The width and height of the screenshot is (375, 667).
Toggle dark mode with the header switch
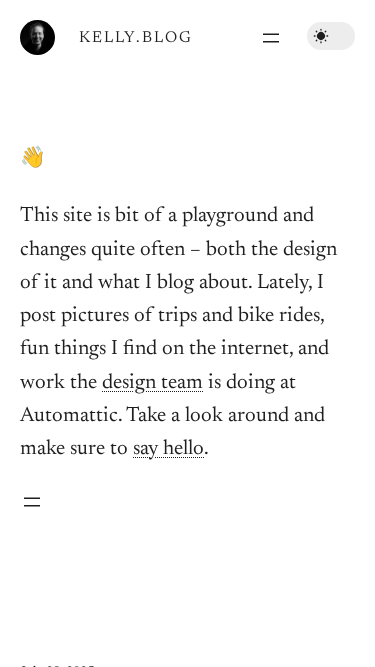(331, 36)
